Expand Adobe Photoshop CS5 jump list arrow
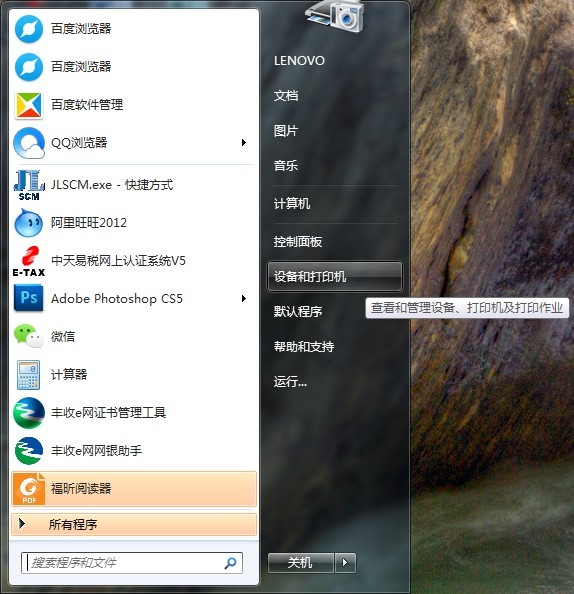Viewport: 574px width, 594px height. tap(244, 299)
